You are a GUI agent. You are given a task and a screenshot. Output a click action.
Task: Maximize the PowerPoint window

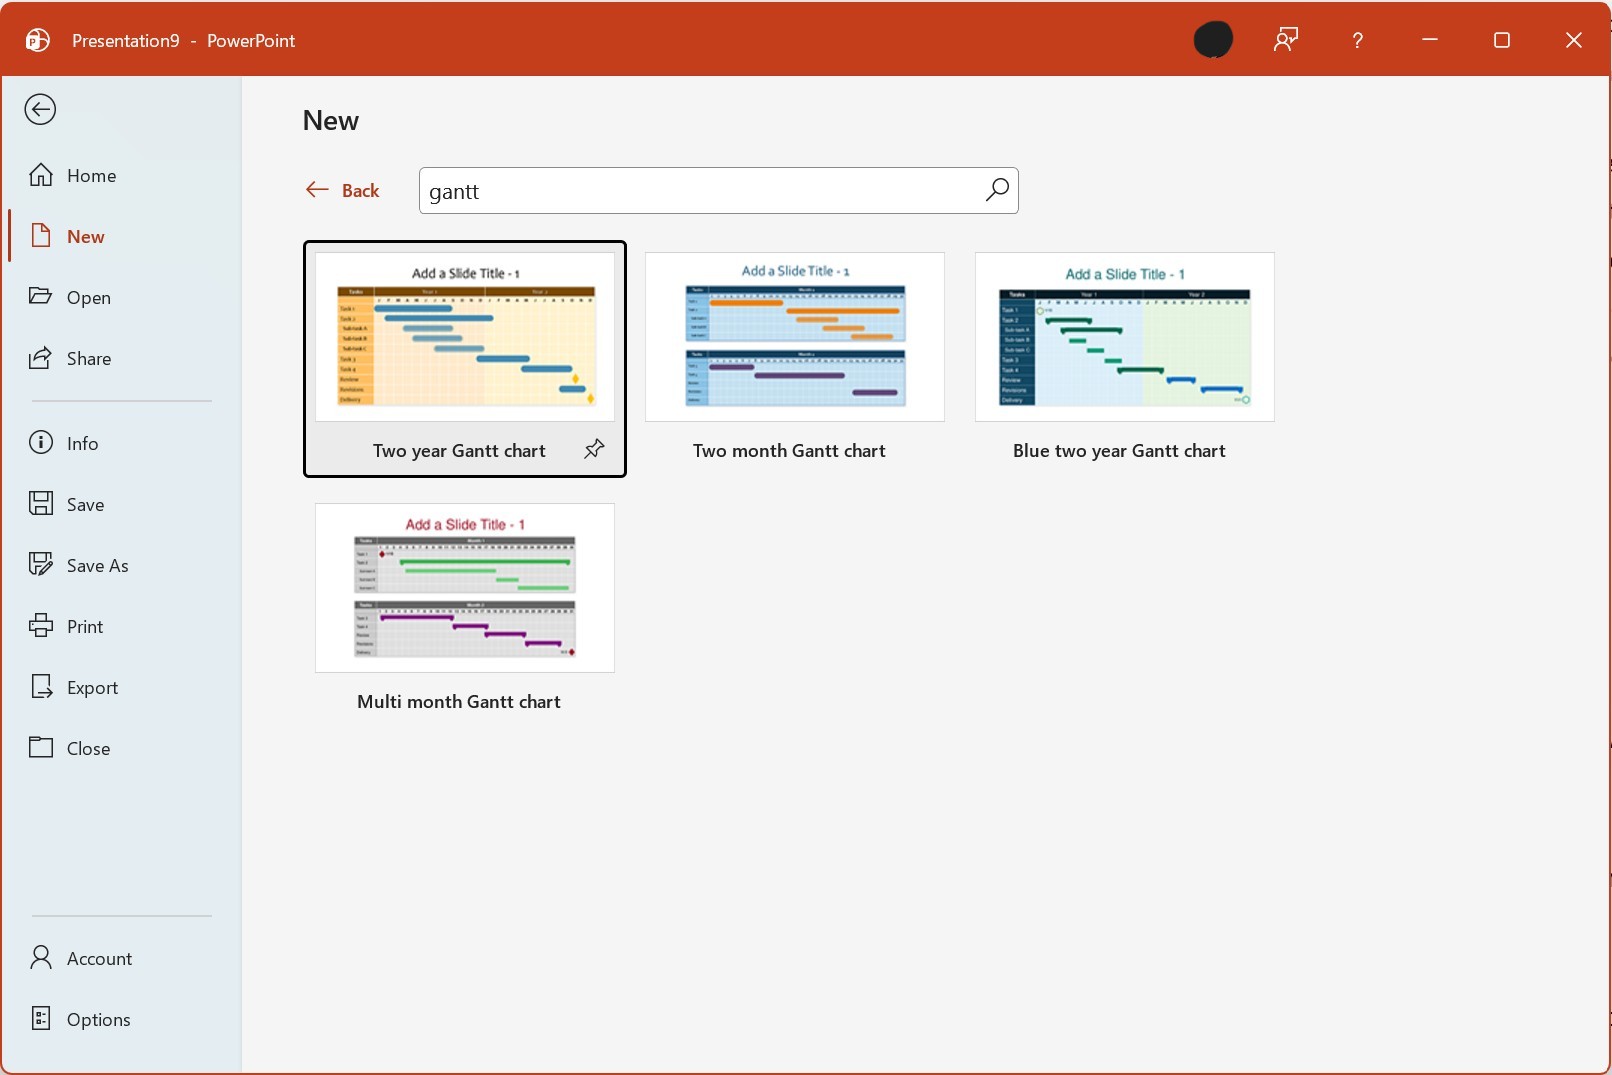coord(1502,40)
